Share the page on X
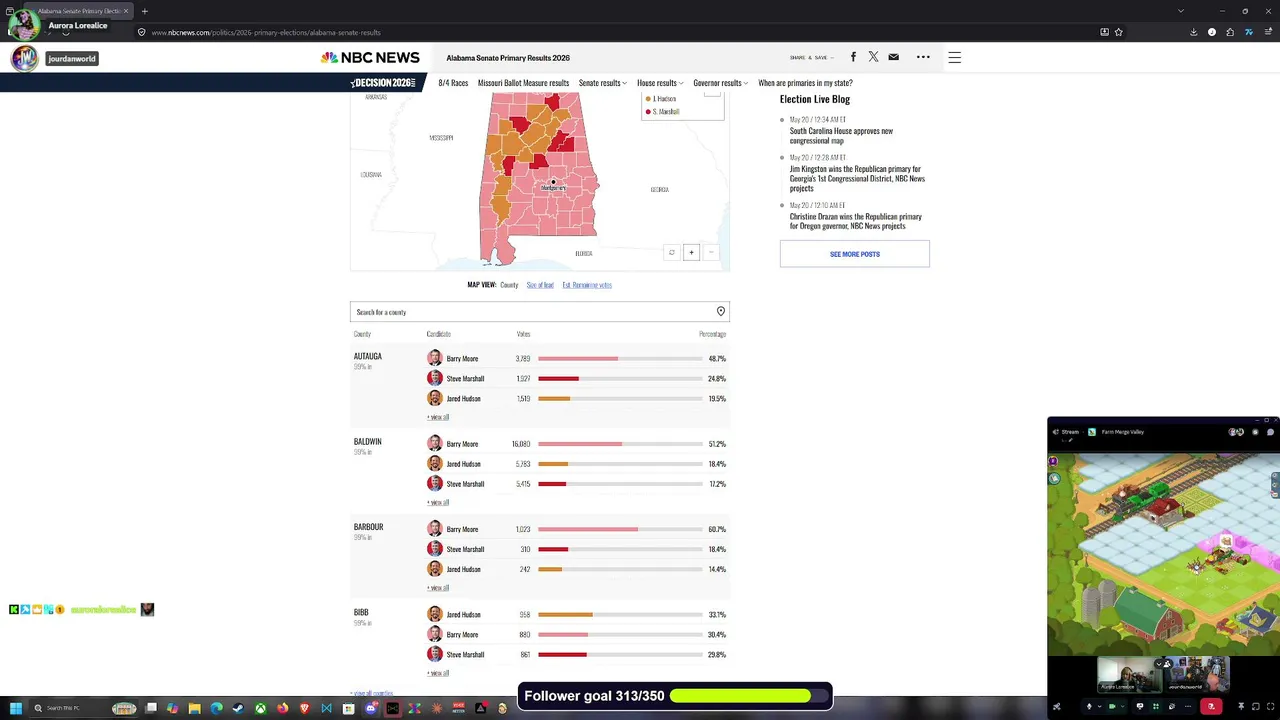The height and width of the screenshot is (720, 1280). point(873,57)
